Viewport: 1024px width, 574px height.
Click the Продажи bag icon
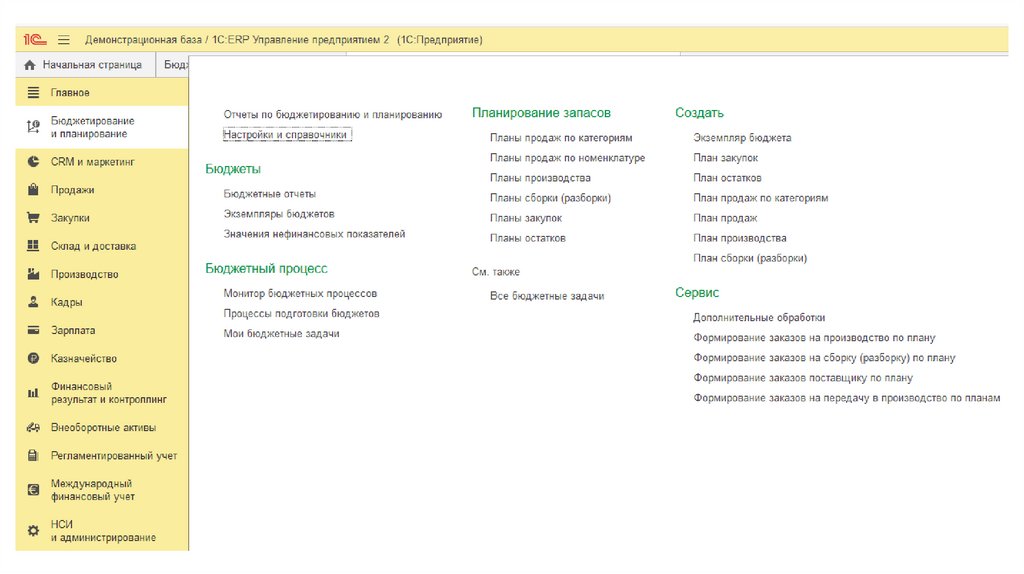33,190
